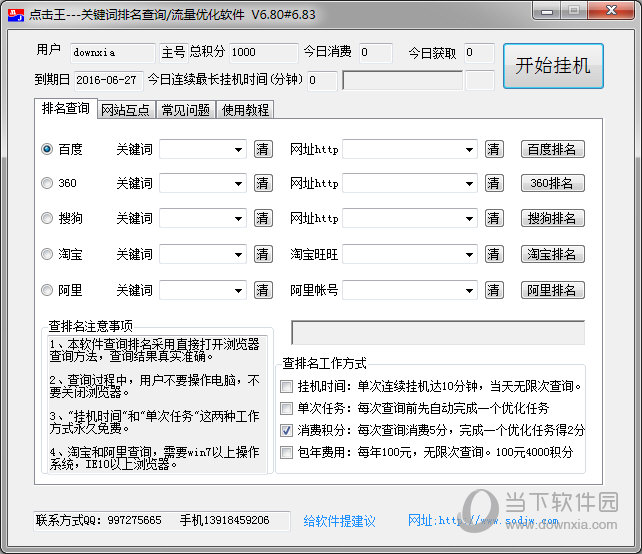Toggle the 消费积分 checkbox
The image size is (642, 554).
[x=287, y=430]
